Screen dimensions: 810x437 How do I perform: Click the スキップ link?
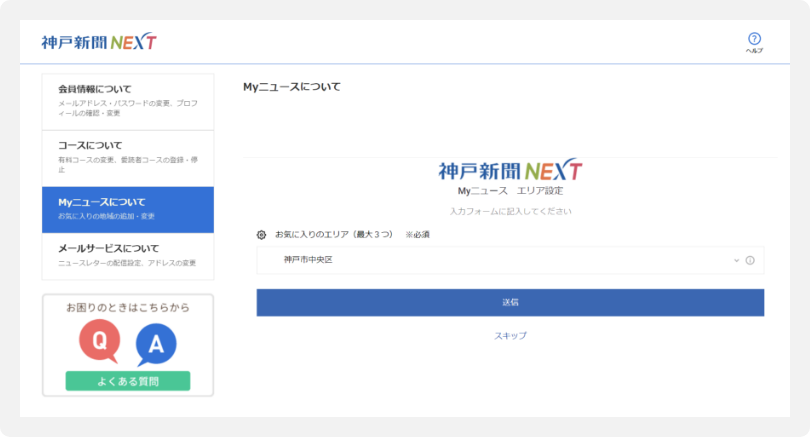tap(510, 336)
